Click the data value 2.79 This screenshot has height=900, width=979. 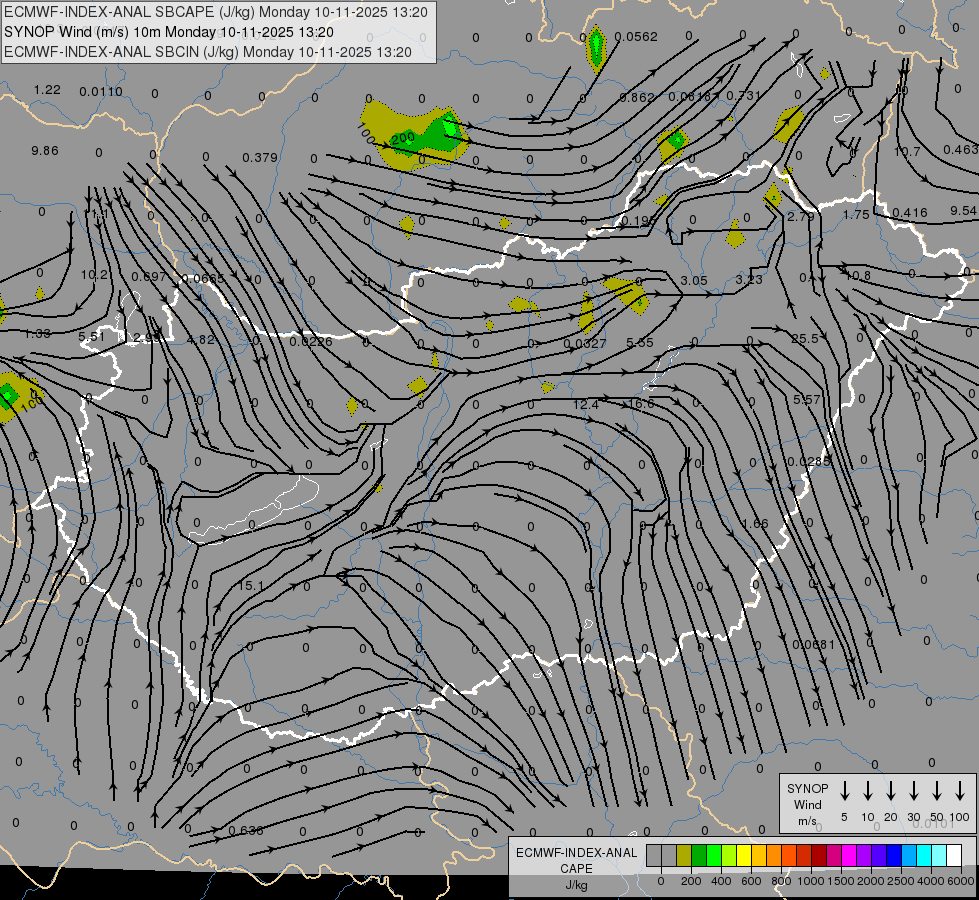[801, 216]
